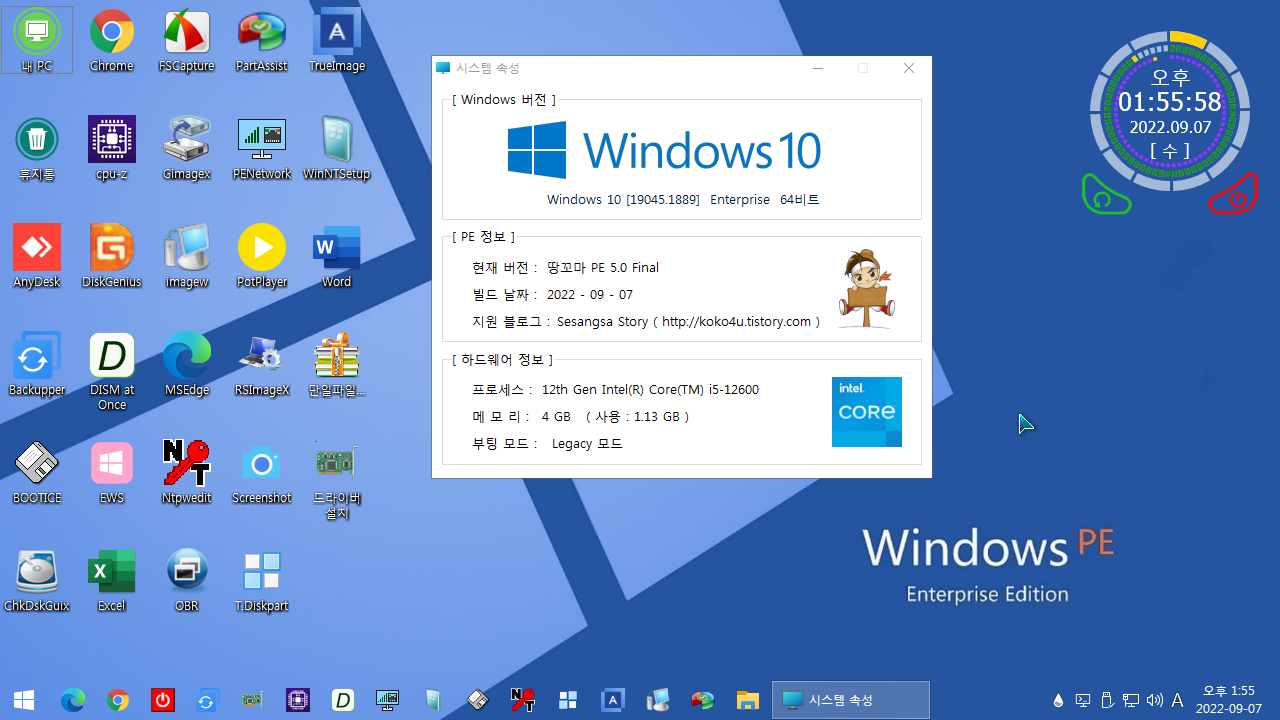Close the 시스템 속성 window
1280x720 pixels.
tap(909, 68)
